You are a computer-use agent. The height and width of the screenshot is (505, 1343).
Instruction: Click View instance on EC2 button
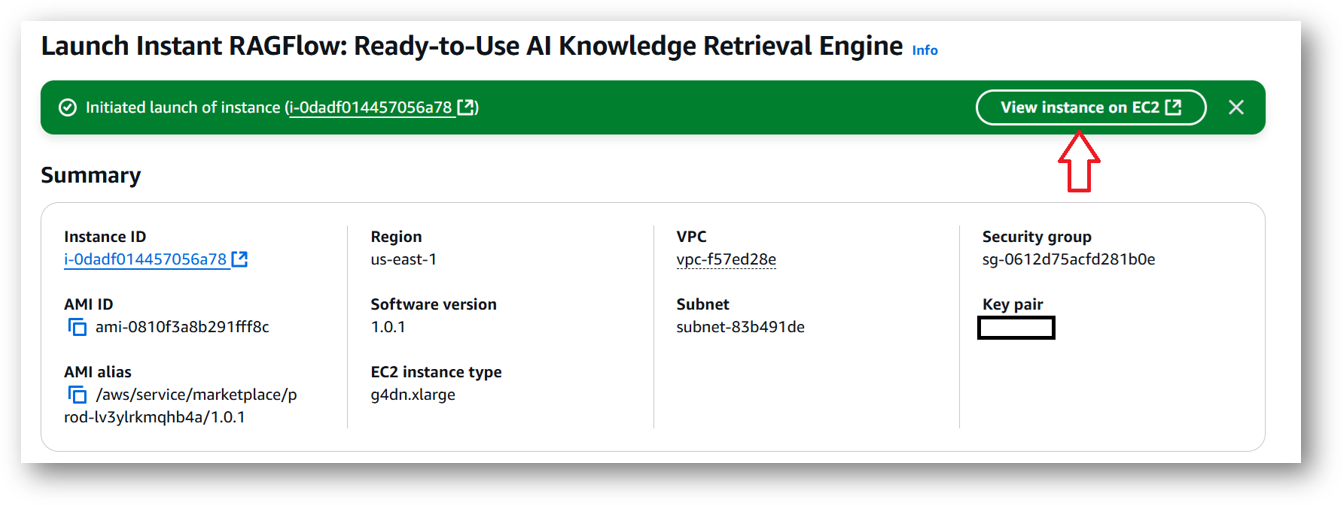tap(1090, 107)
